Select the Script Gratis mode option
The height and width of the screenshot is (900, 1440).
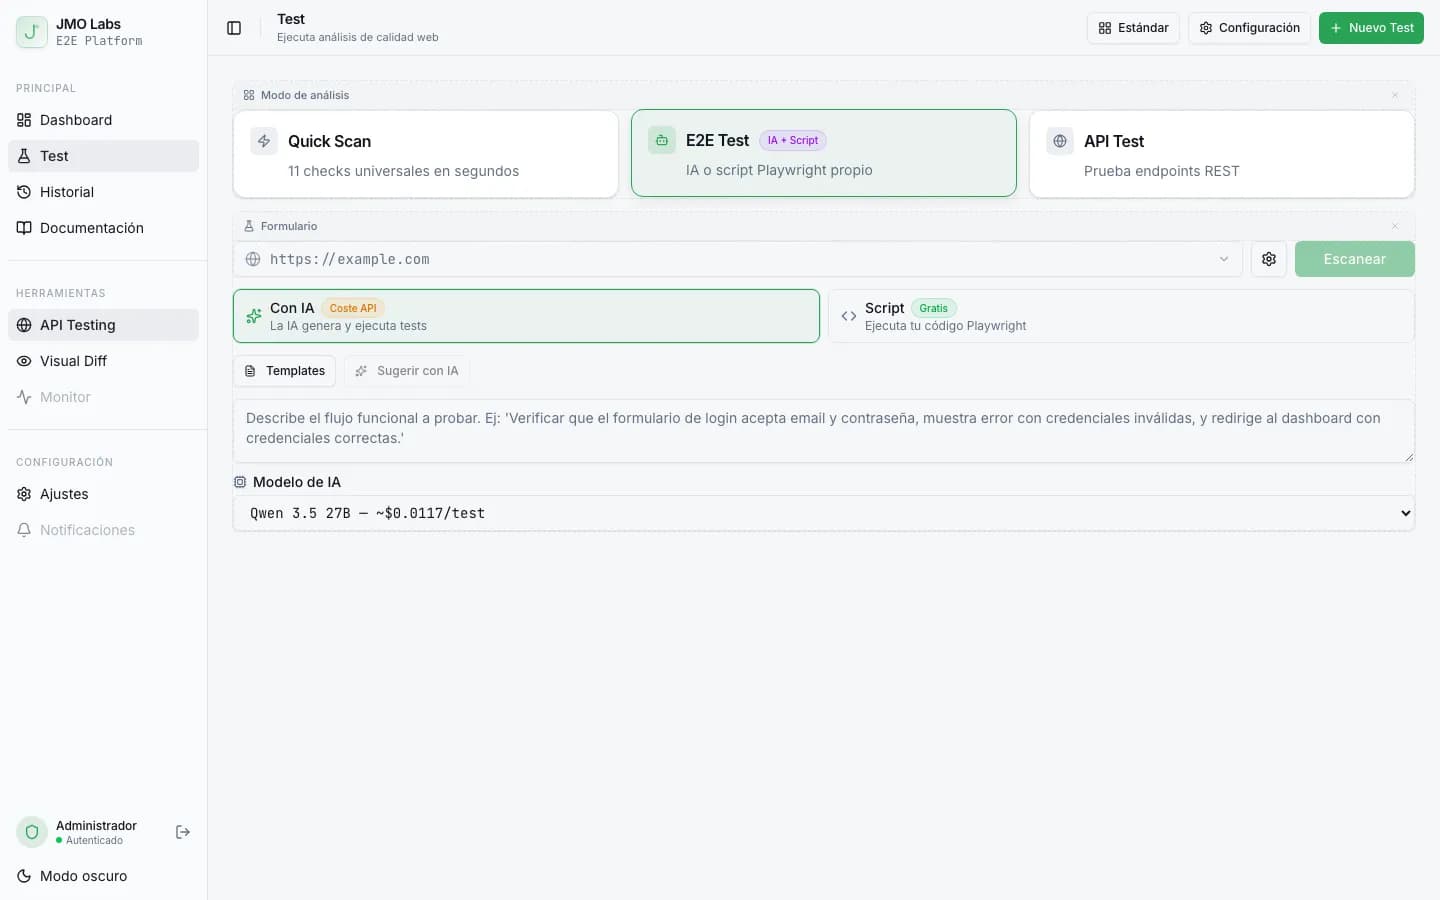(x=1120, y=316)
